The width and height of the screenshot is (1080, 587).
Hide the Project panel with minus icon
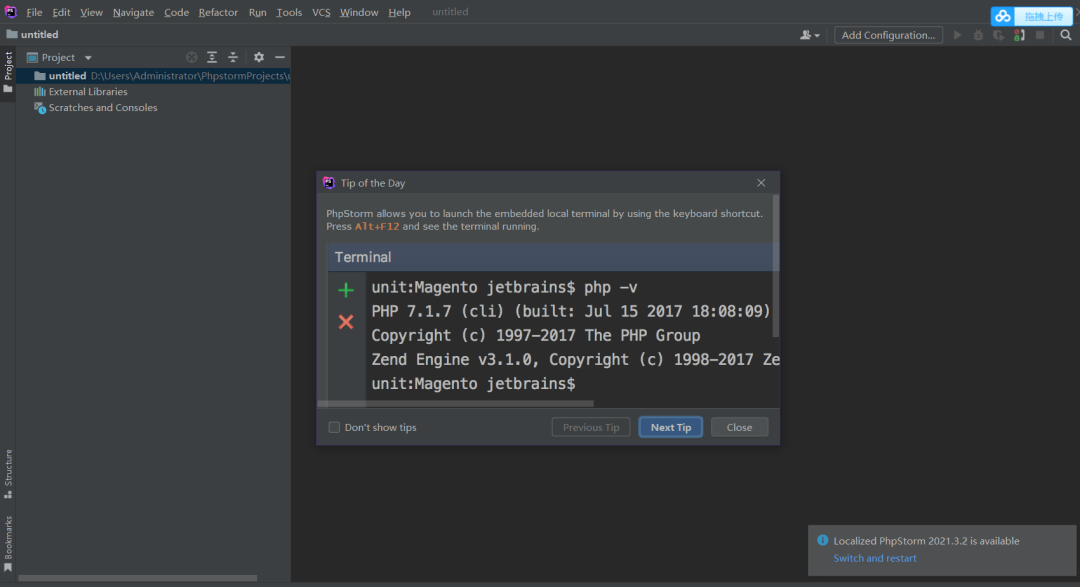[x=280, y=58]
